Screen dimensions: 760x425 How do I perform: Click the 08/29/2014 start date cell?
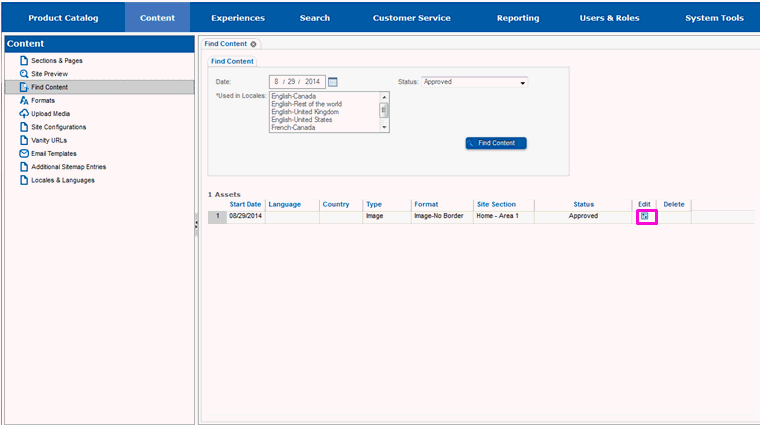pos(246,216)
